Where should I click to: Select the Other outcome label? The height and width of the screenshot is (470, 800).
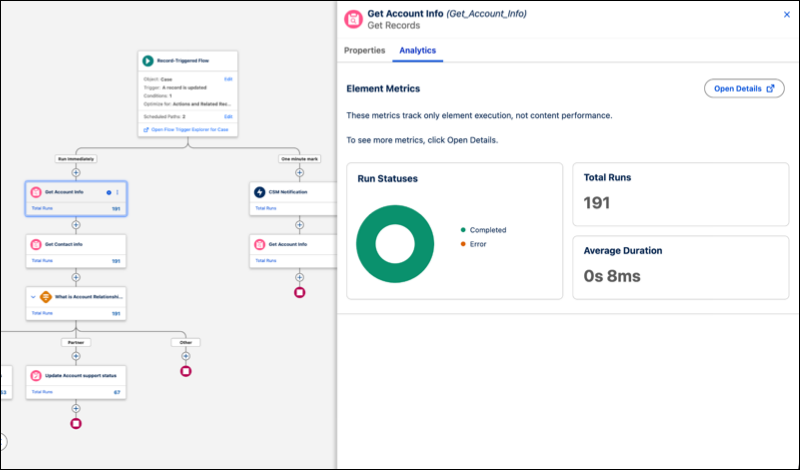[x=186, y=342]
